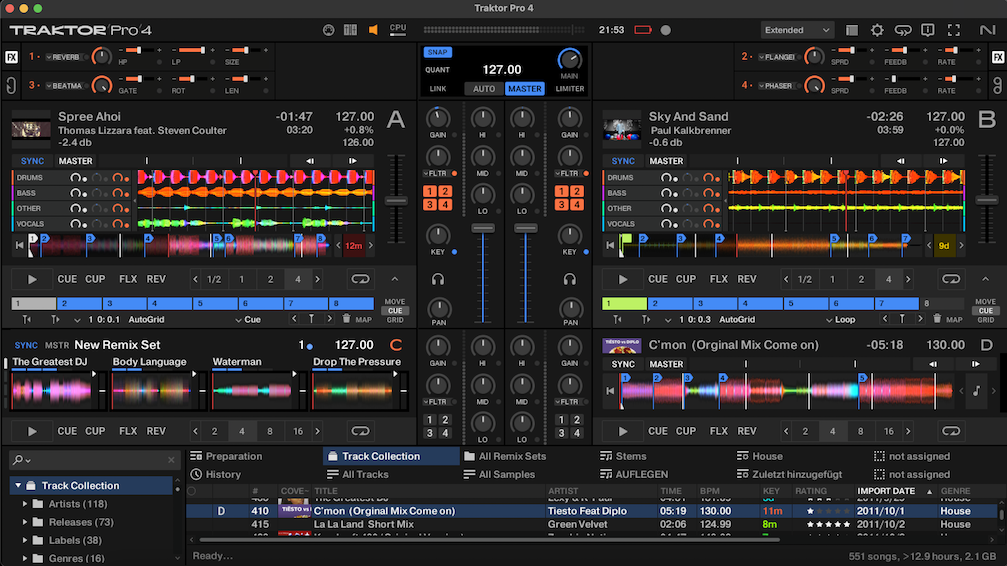Adjust the Deck B channel volume fader

coord(525,229)
